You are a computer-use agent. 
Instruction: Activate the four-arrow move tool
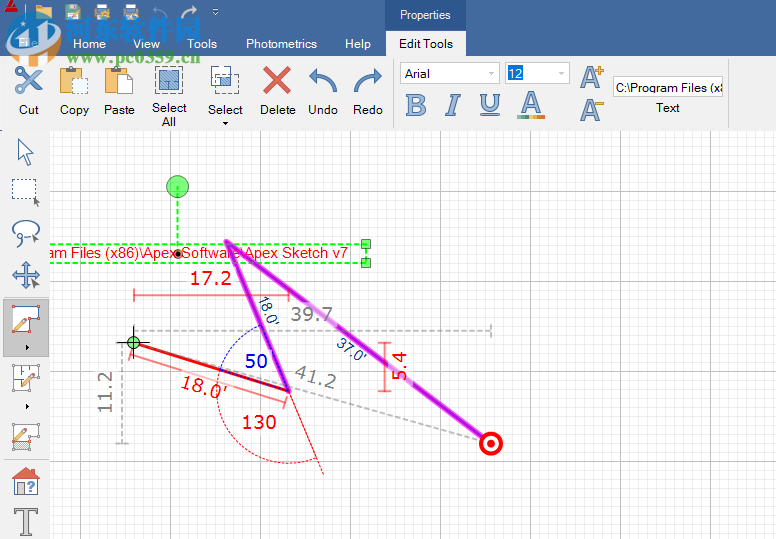25,275
